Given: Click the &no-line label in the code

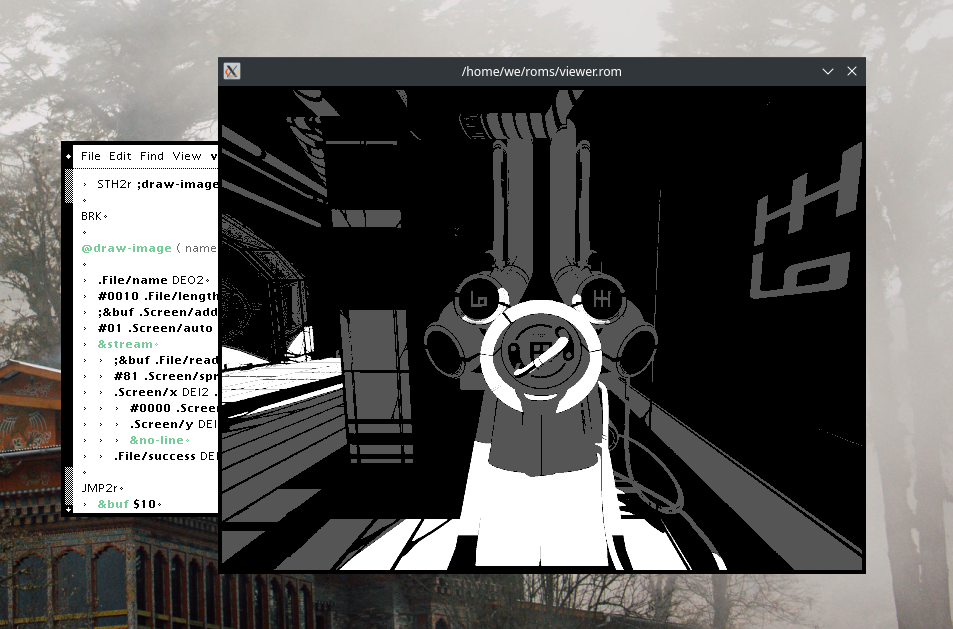Looking at the screenshot, I should [156, 440].
